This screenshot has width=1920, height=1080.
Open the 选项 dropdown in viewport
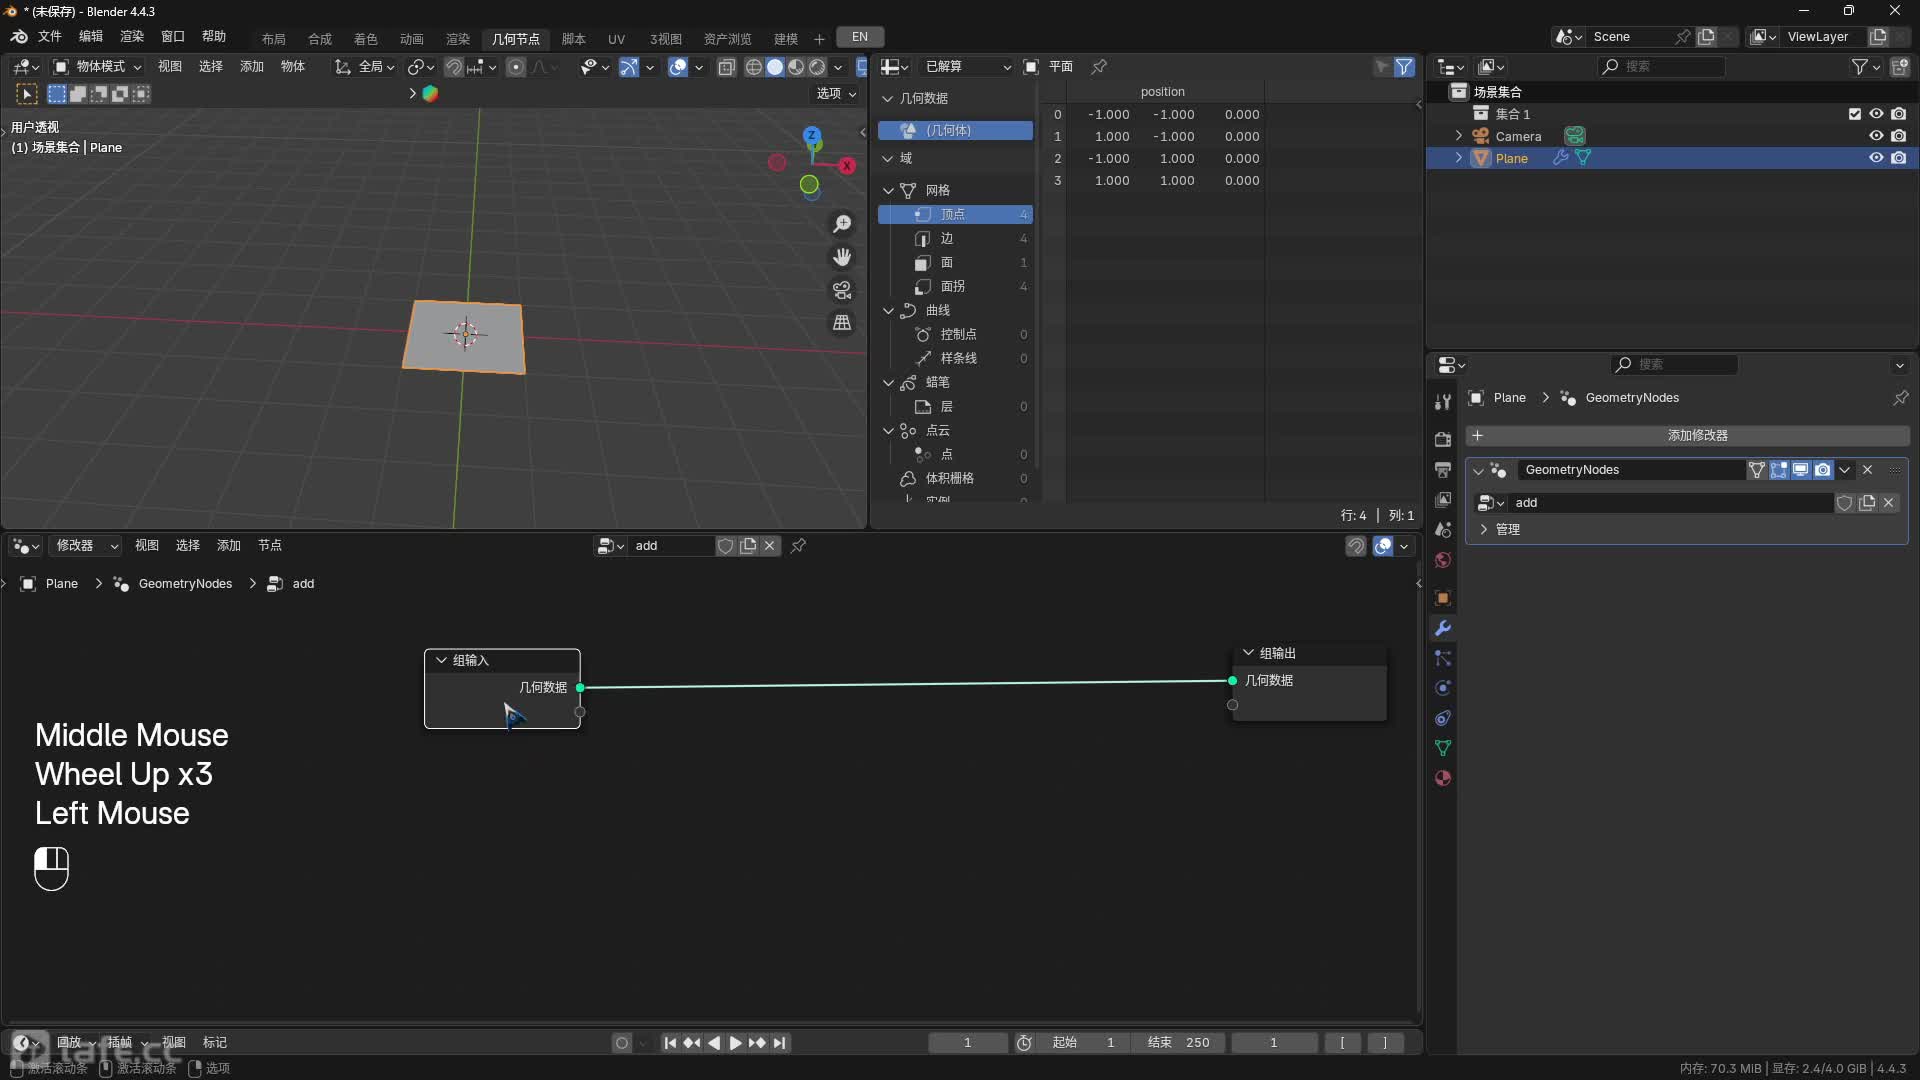[x=837, y=94]
